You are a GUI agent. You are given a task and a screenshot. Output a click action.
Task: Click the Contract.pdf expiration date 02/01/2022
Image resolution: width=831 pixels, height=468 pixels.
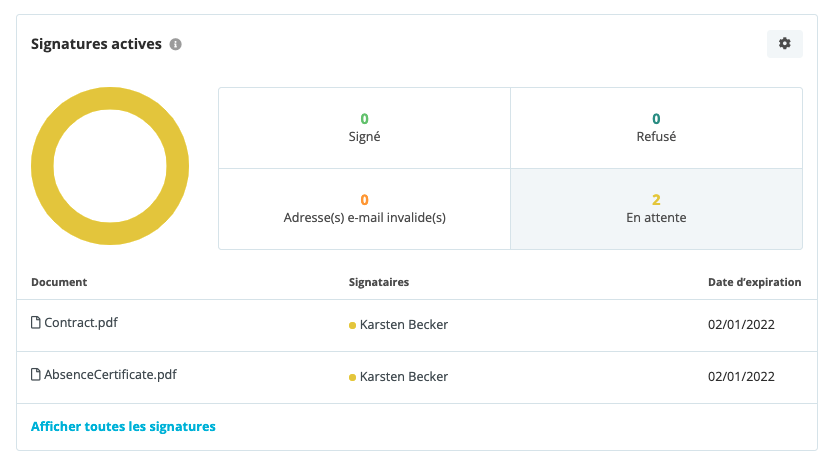(741, 324)
